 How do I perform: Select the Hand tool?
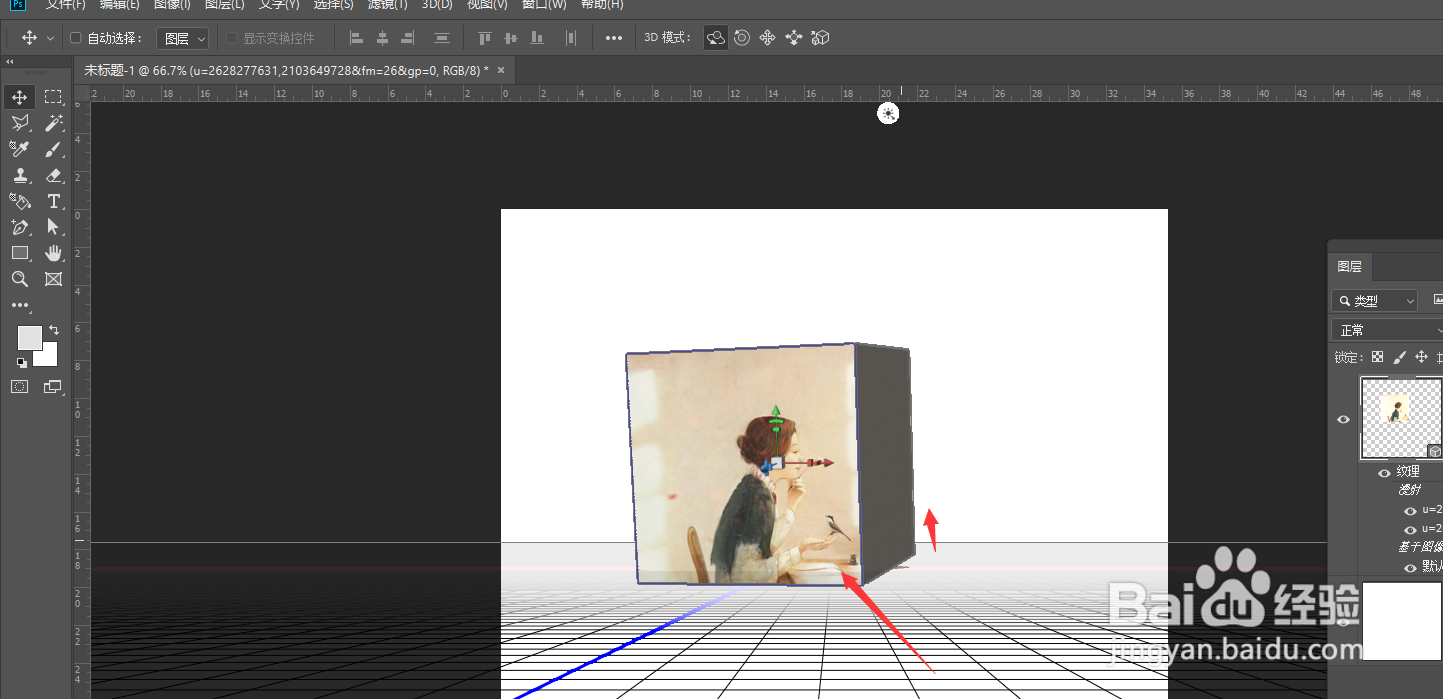tap(53, 253)
